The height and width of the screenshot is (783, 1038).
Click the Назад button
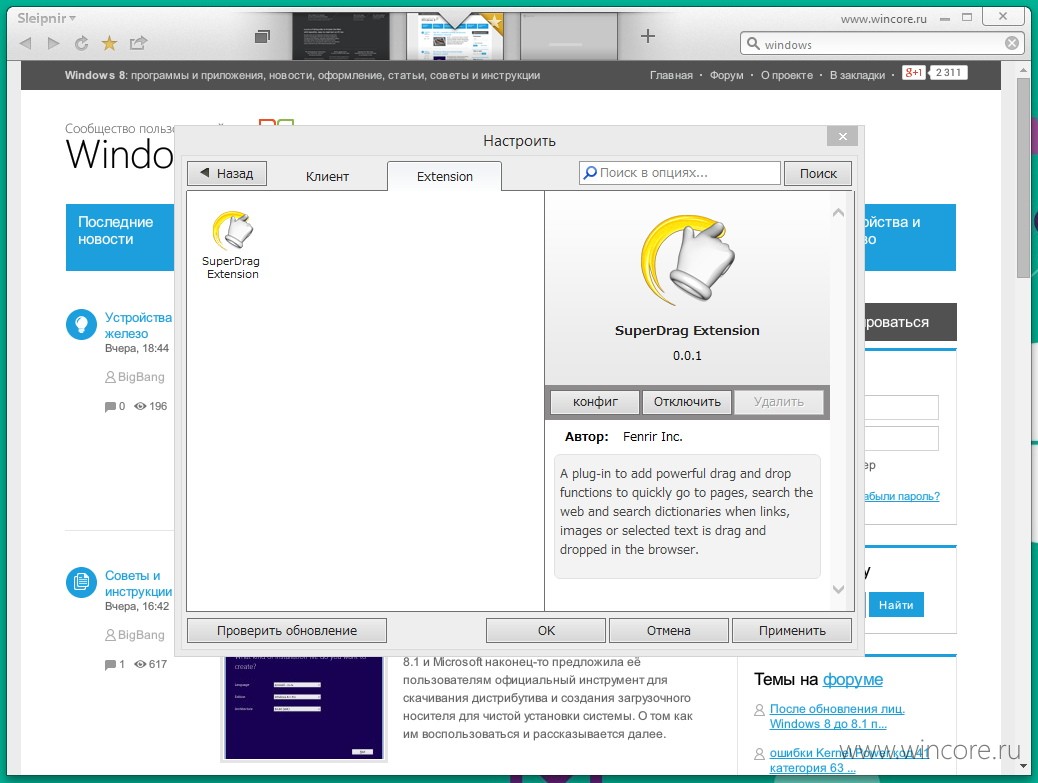tap(227, 173)
